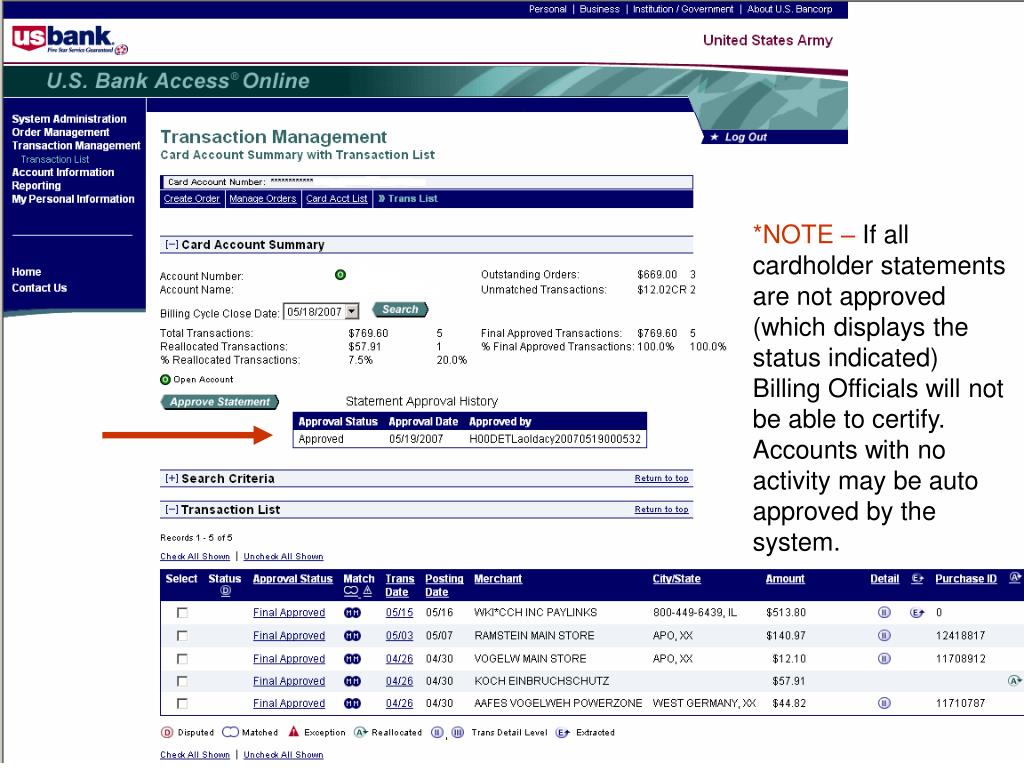Open Create Order link
Image resolution: width=1024 pixels, height=768 pixels.
point(192,199)
